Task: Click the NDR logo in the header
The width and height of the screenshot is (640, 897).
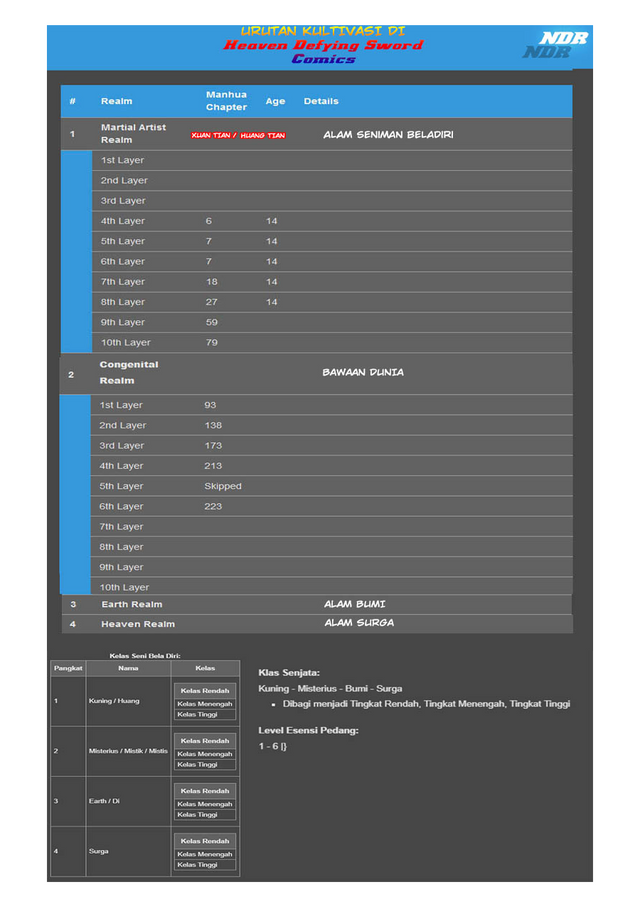Action: click(555, 45)
